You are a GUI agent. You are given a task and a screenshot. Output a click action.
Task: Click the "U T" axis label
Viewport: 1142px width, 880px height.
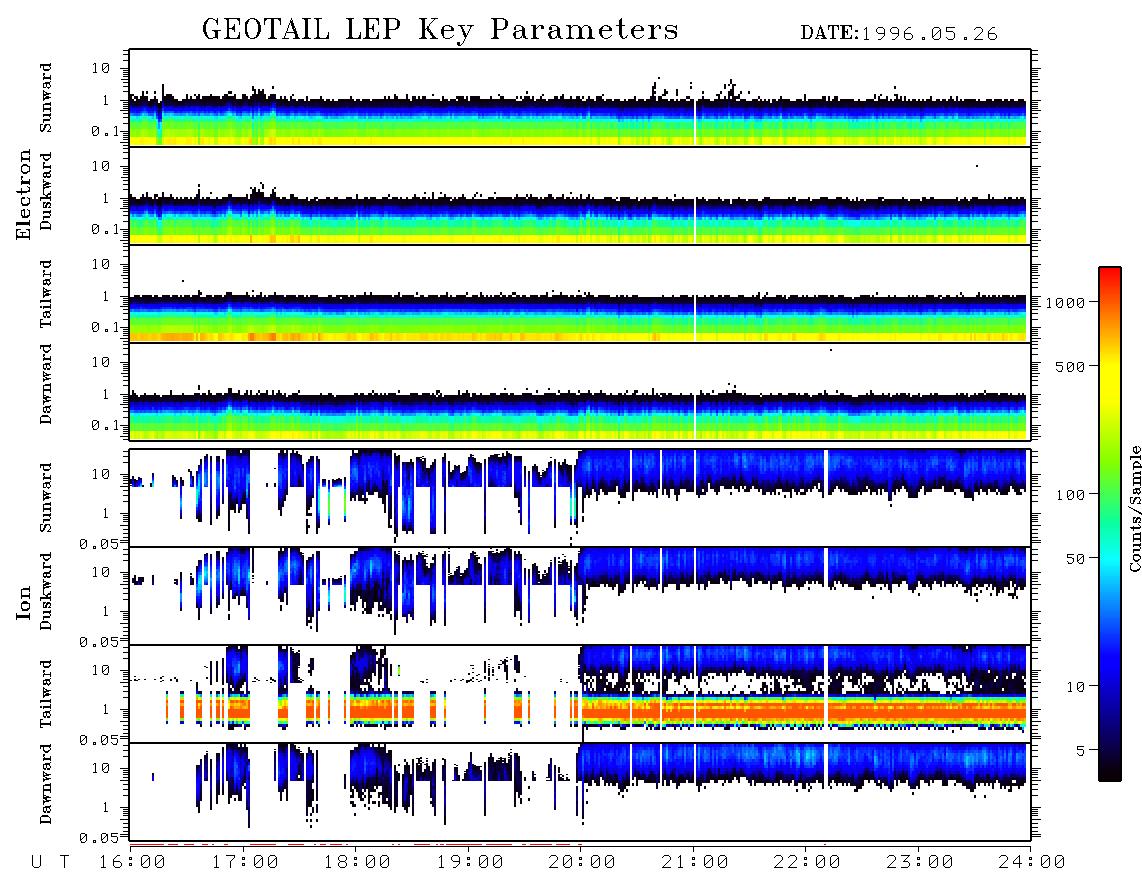[x=51, y=863]
